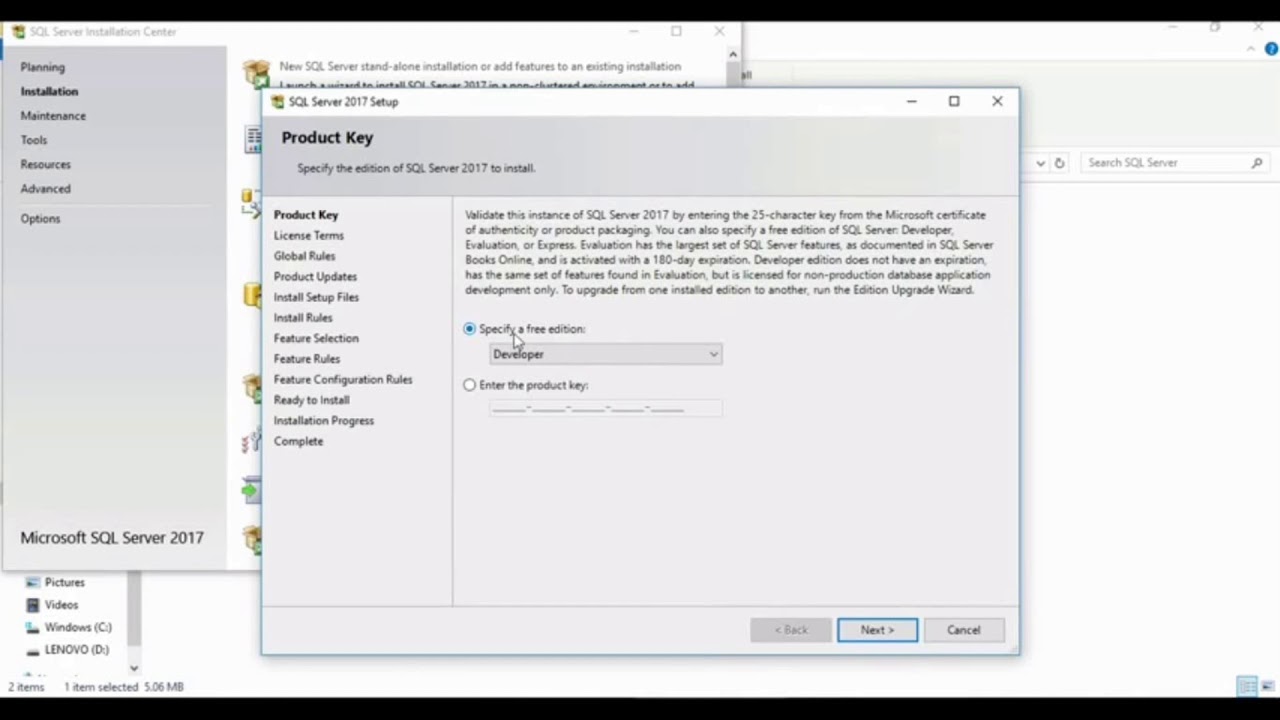Screen dimensions: 1280x720
Task: Click the Search SQL Server box
Action: click(1175, 162)
